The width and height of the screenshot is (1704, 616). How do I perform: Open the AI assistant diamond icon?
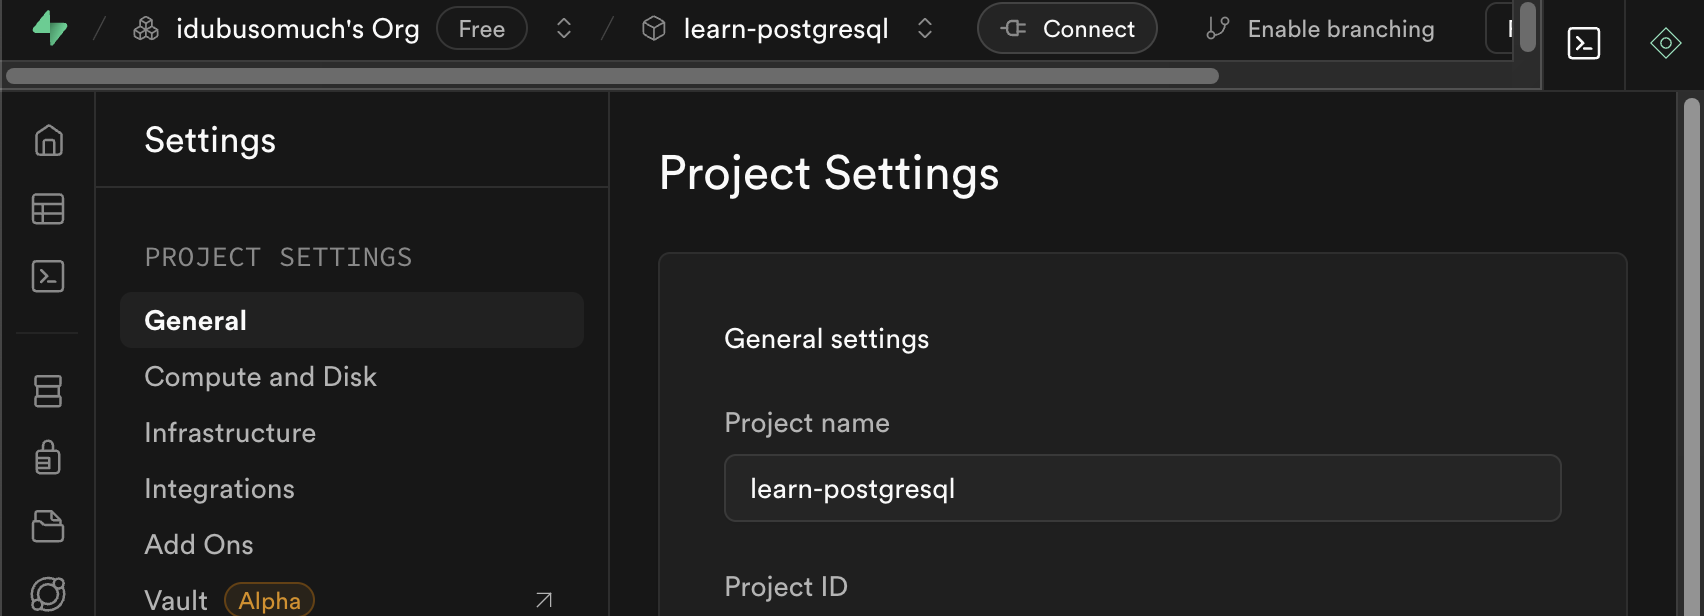pyautogui.click(x=1666, y=43)
